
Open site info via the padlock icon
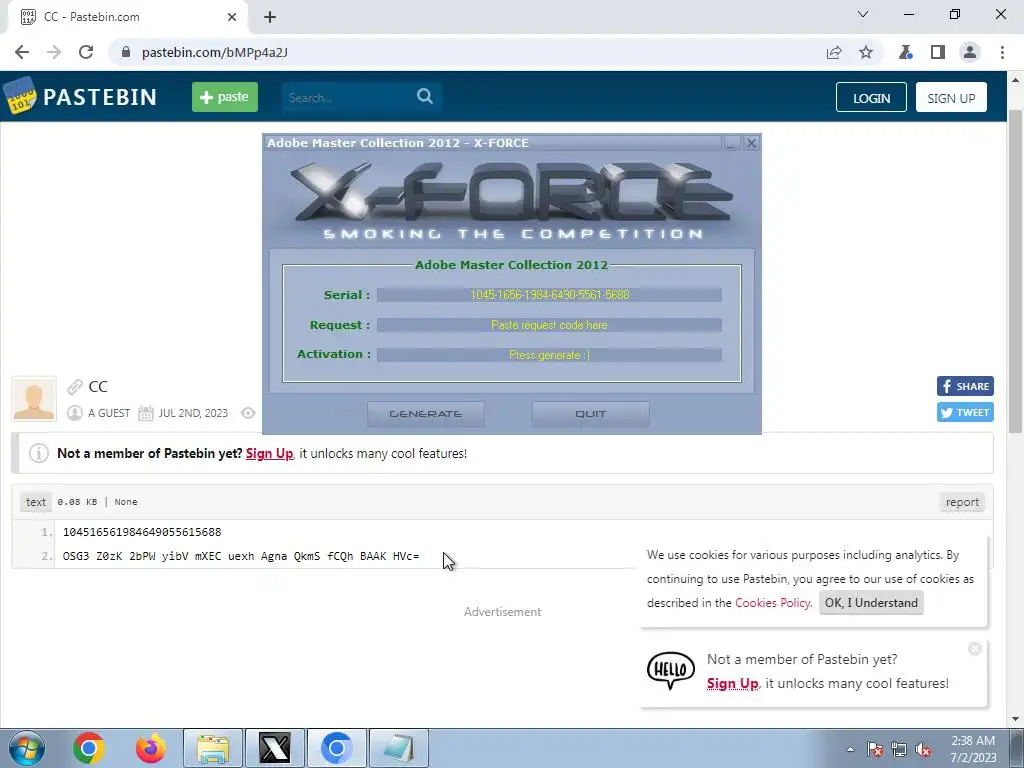point(126,52)
